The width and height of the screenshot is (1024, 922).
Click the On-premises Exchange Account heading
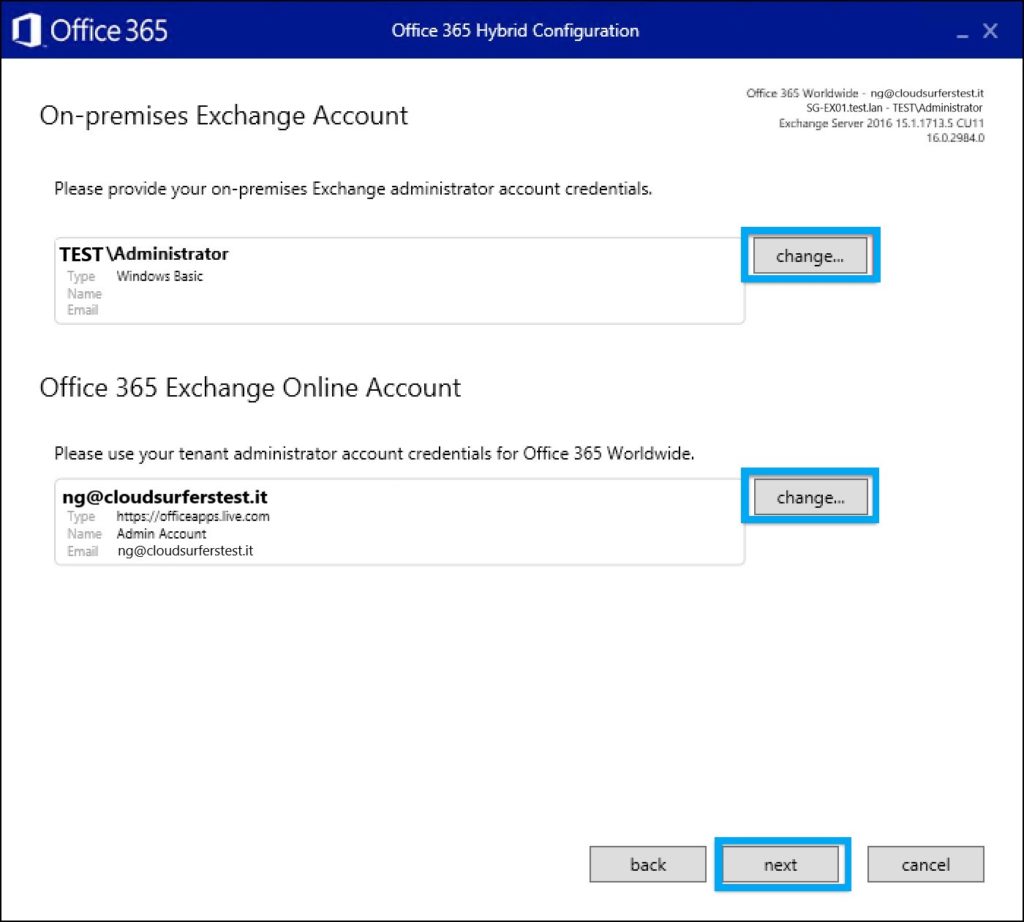tap(223, 116)
